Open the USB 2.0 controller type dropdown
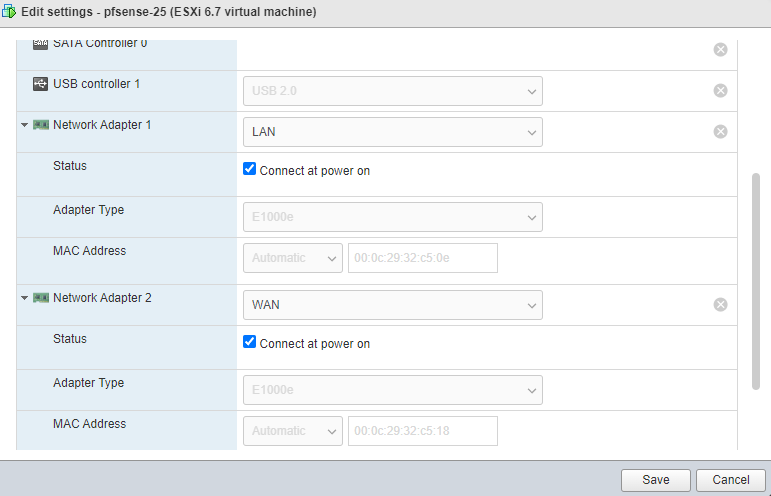Screen dimensions: 771x496 coord(392,91)
